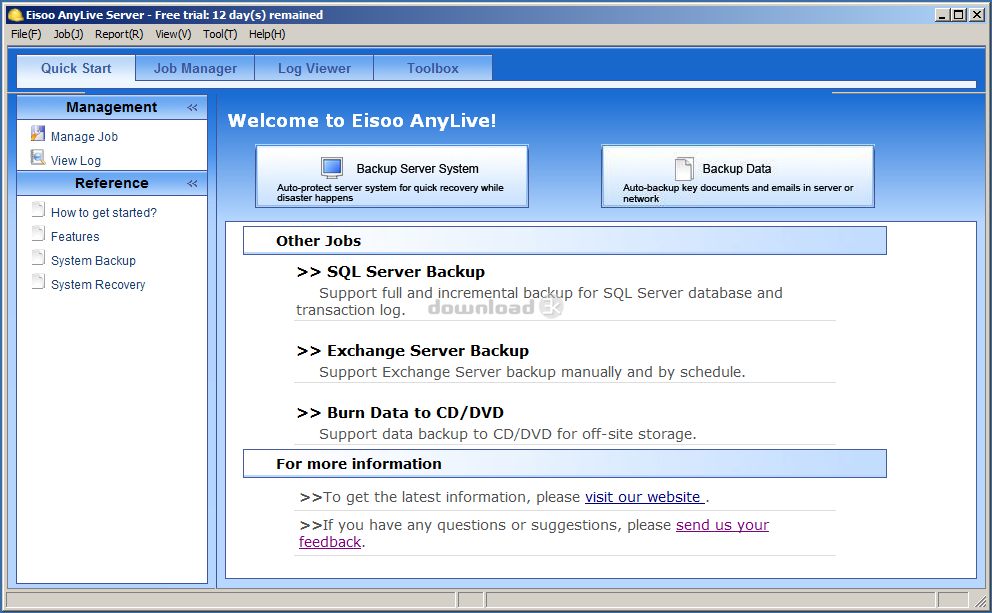Viewport: 992px width, 613px height.
Task: Click the page icon beside System Recovery
Action: [39, 282]
